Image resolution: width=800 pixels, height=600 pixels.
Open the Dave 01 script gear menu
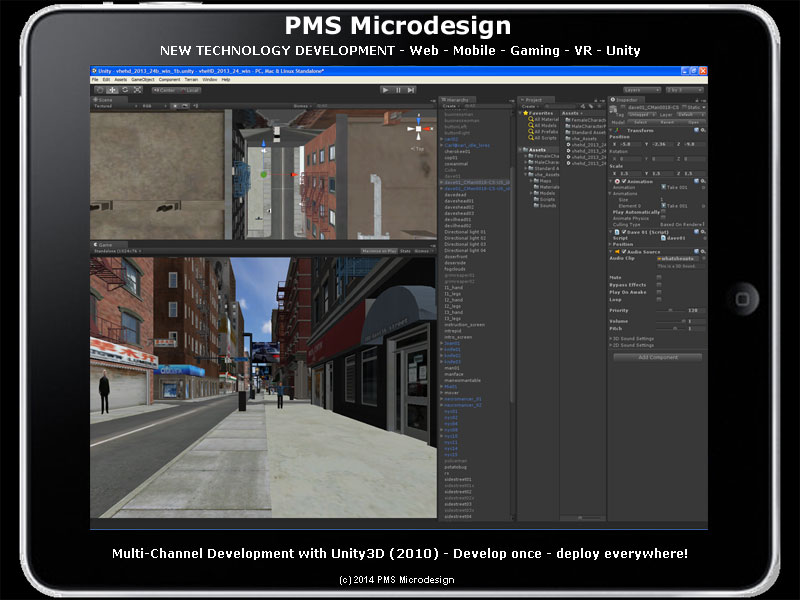click(x=703, y=232)
